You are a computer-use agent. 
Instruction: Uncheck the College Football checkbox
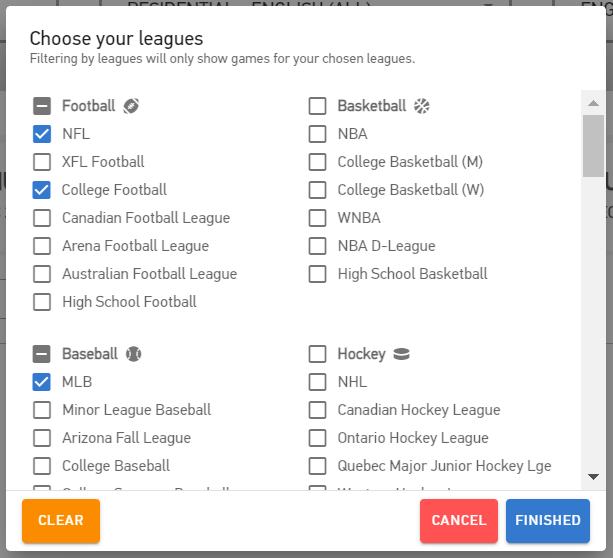[42, 190]
